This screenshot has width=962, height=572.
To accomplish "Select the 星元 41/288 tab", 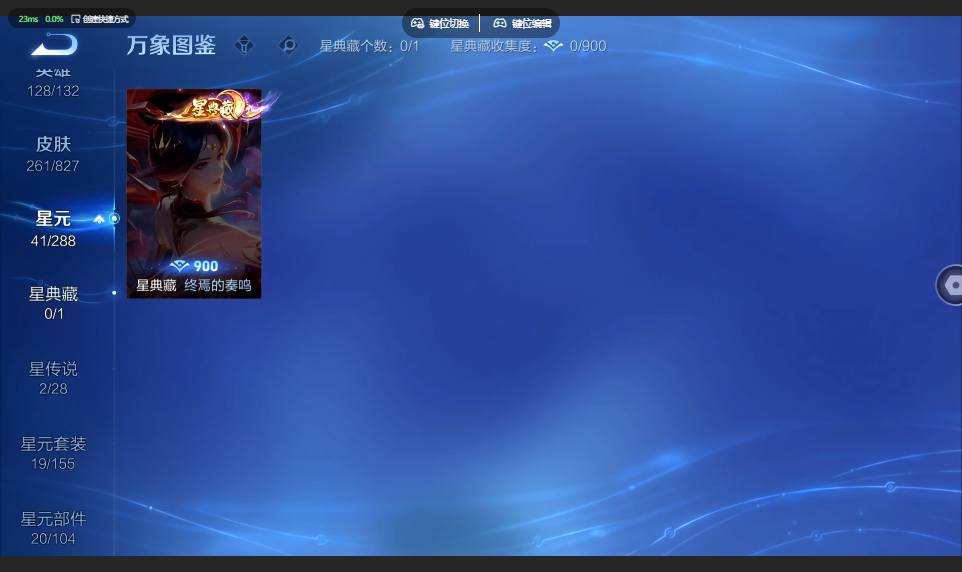I will (x=53, y=229).
